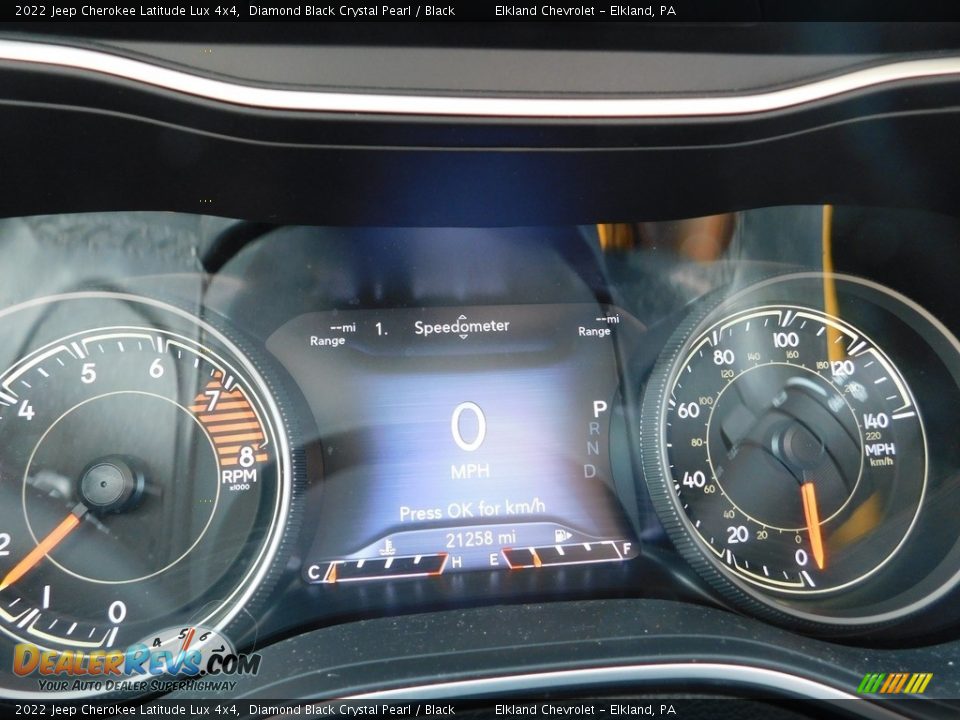Click the 'C' cold marker
Image resolution: width=960 pixels, height=720 pixels.
click(x=314, y=572)
